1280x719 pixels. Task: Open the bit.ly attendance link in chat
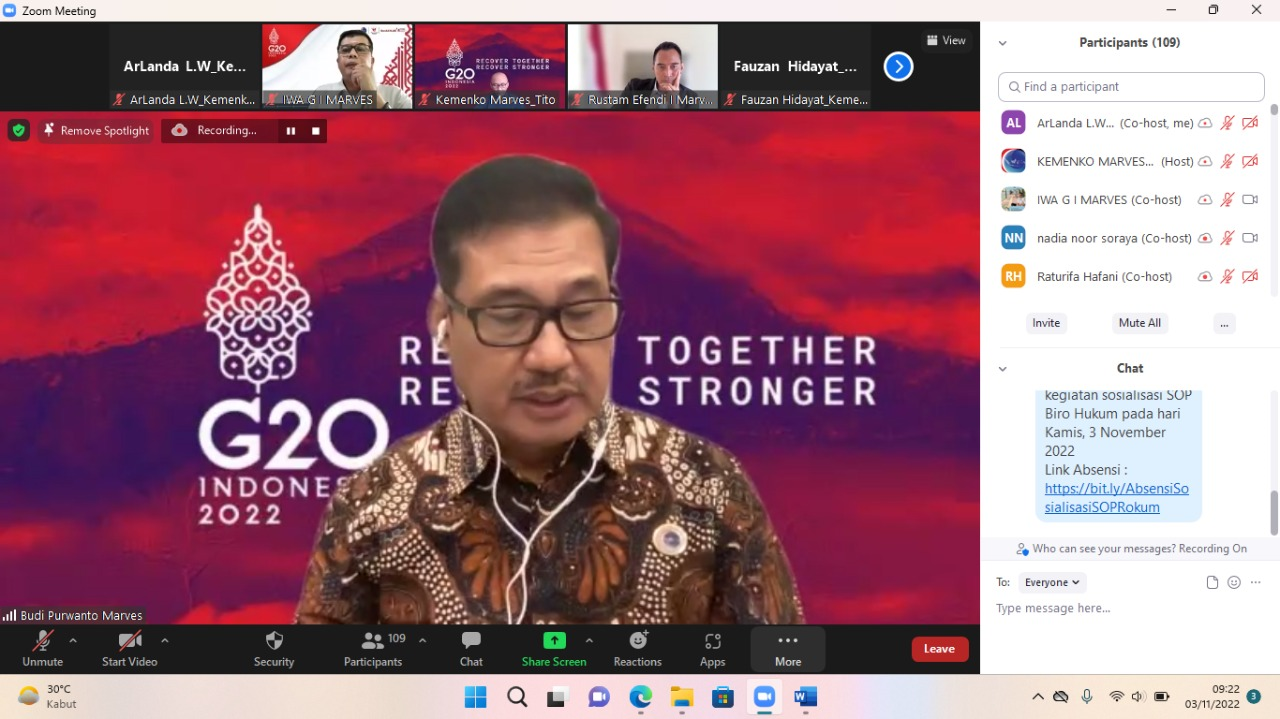(x=1116, y=498)
